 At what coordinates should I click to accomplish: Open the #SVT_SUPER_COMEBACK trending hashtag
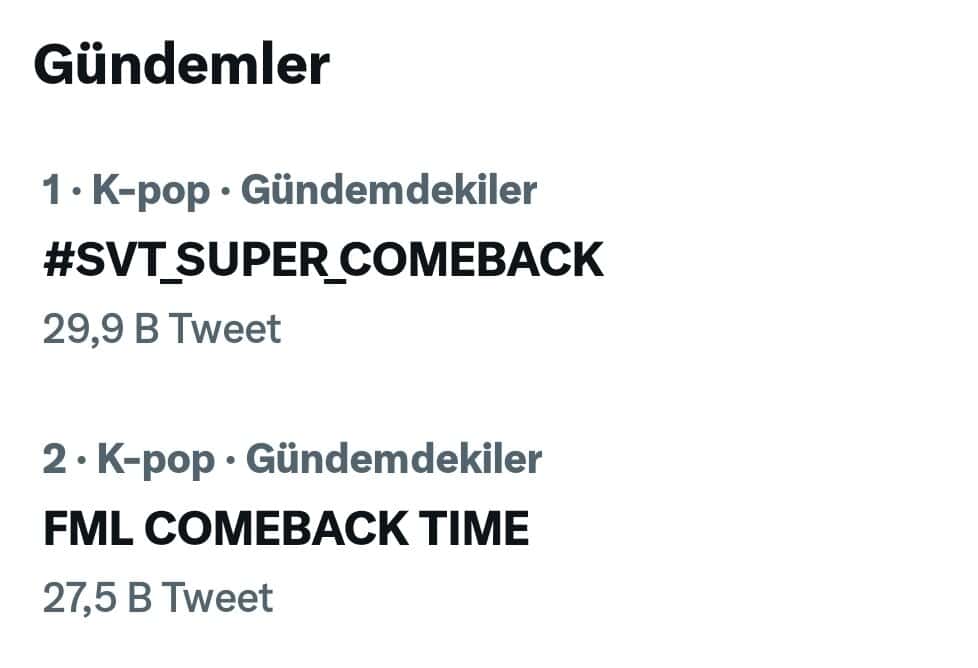[x=323, y=260]
